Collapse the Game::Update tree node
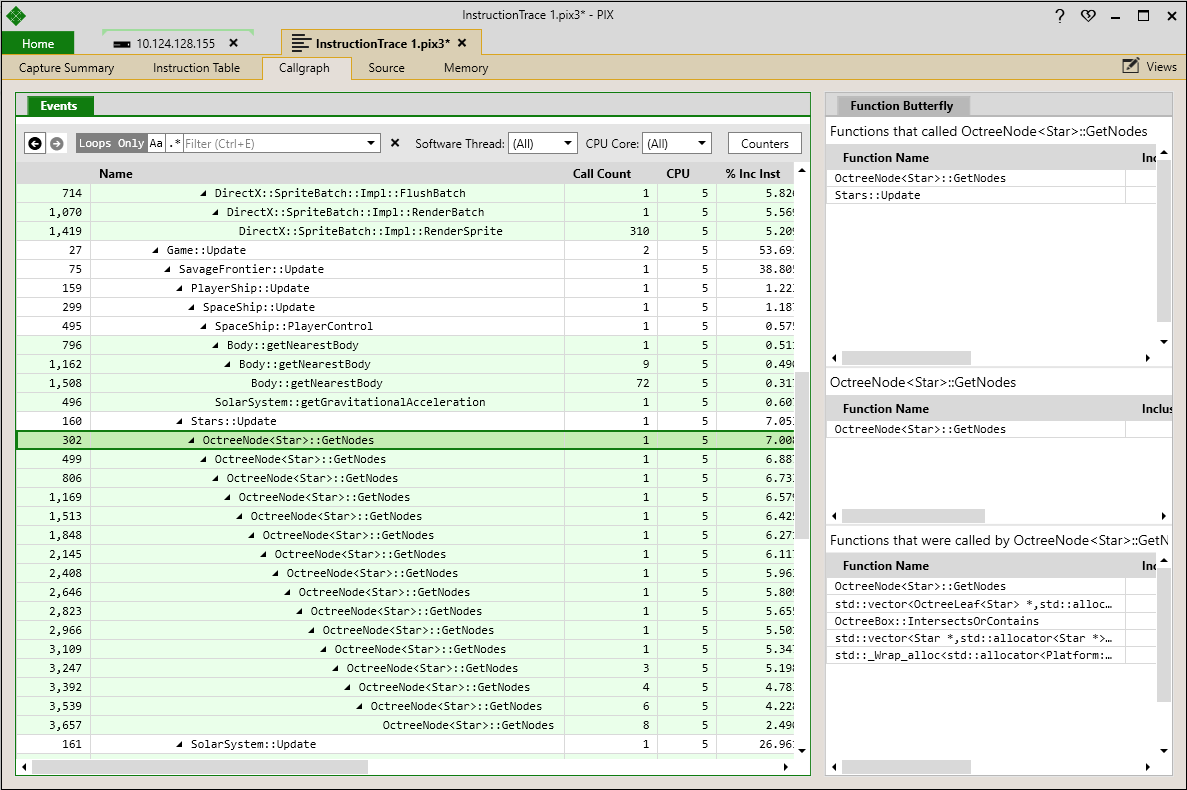The height and width of the screenshot is (790, 1187). [x=155, y=250]
